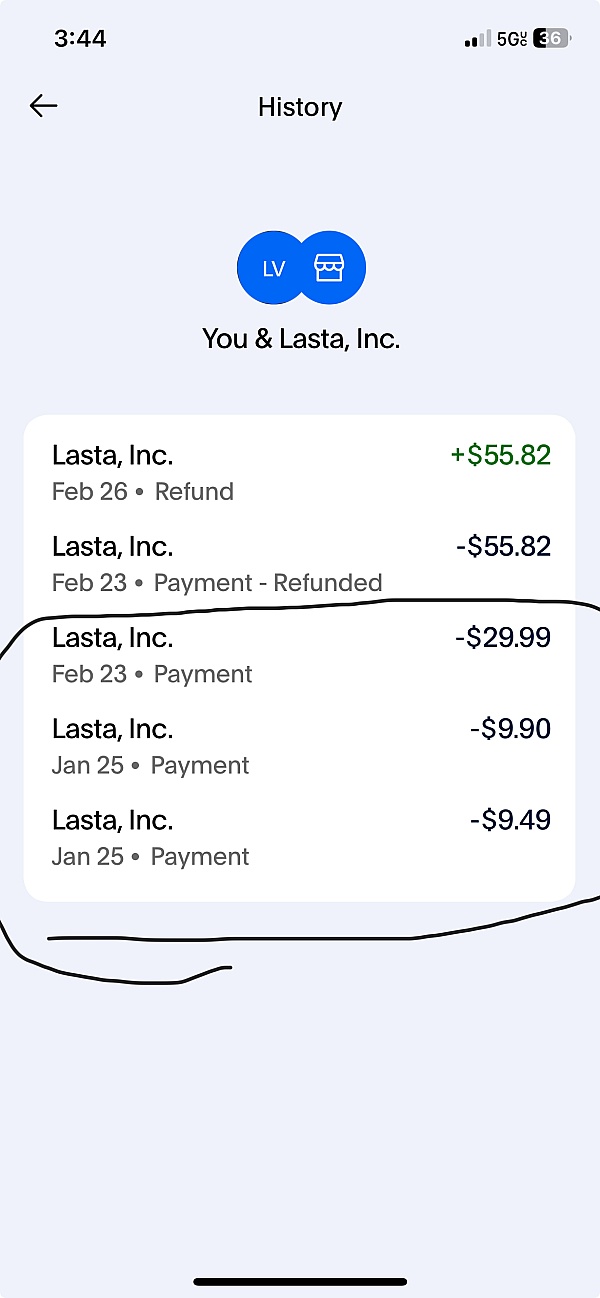
Task: Tap the "You & Lasta, Inc." heading
Action: click(301, 339)
